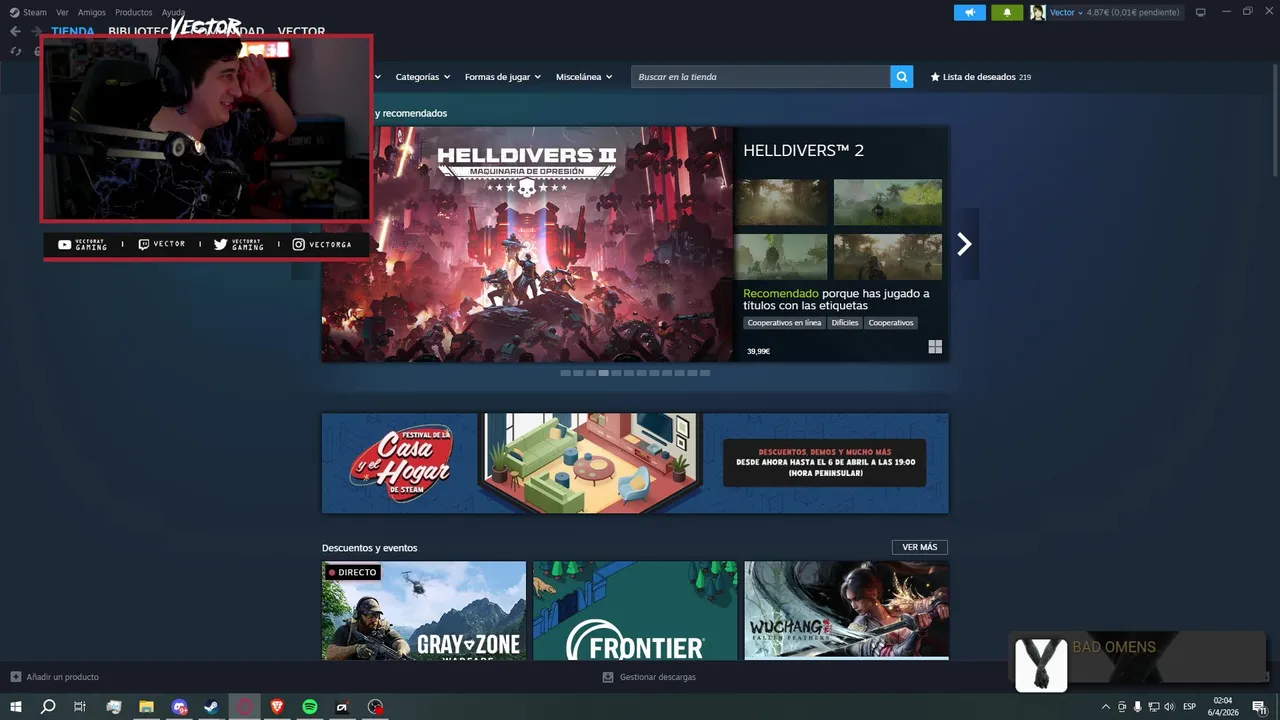Image resolution: width=1280 pixels, height=720 pixels.
Task: Open File Explorer from taskbar
Action: [x=146, y=707]
